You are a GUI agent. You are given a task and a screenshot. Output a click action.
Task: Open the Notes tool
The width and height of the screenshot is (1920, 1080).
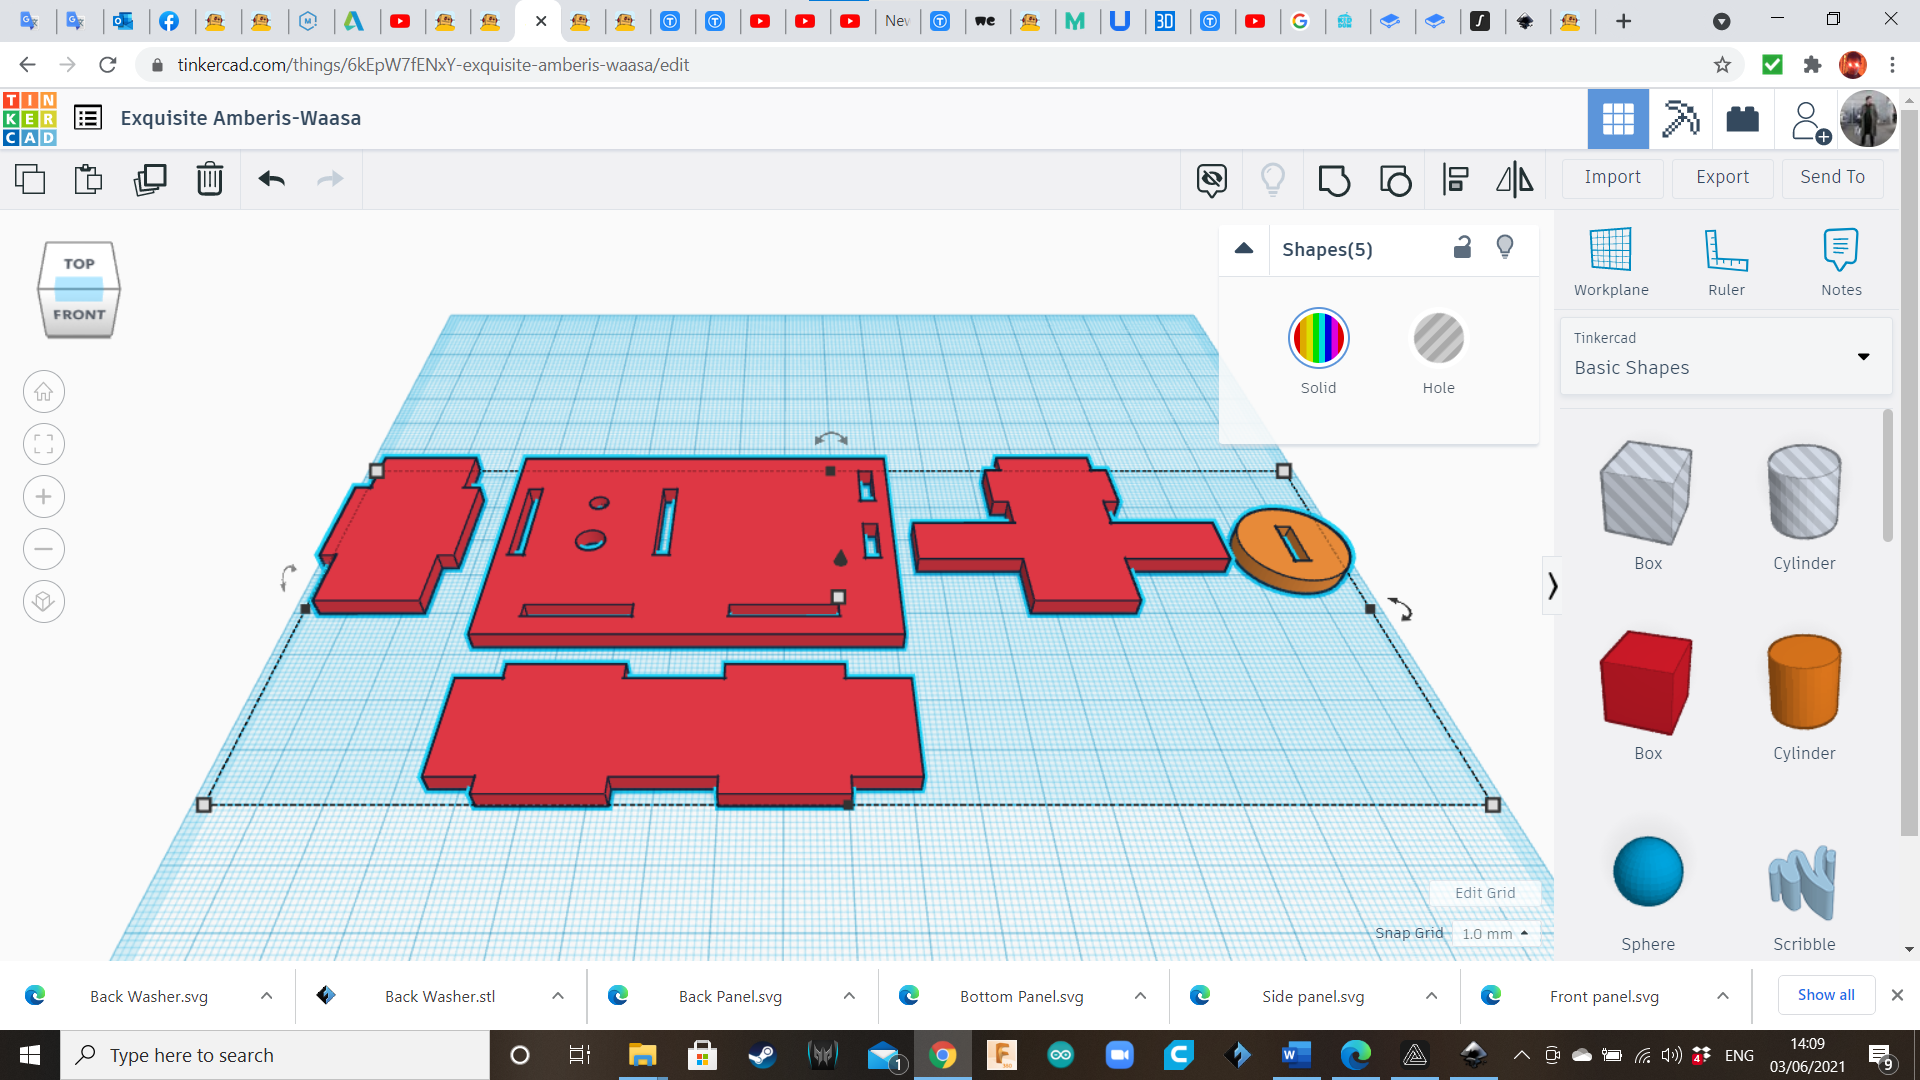coord(1841,260)
